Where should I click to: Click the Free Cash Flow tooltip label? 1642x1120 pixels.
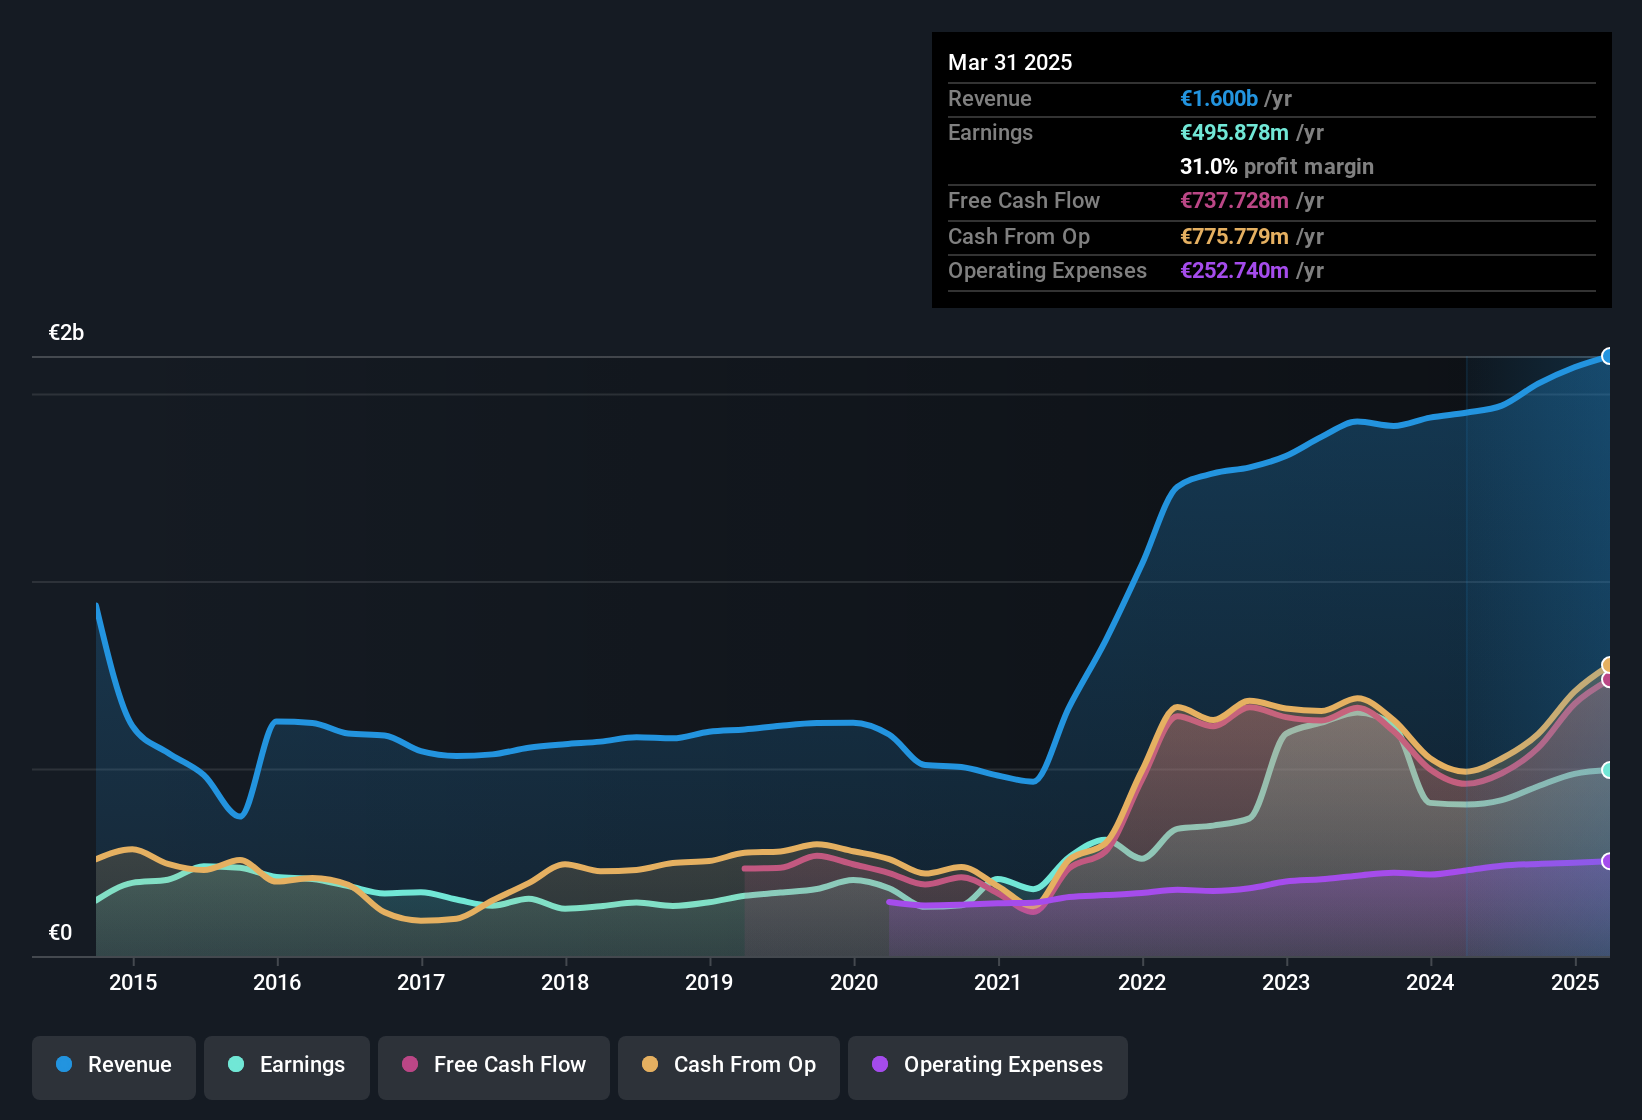(x=1024, y=200)
